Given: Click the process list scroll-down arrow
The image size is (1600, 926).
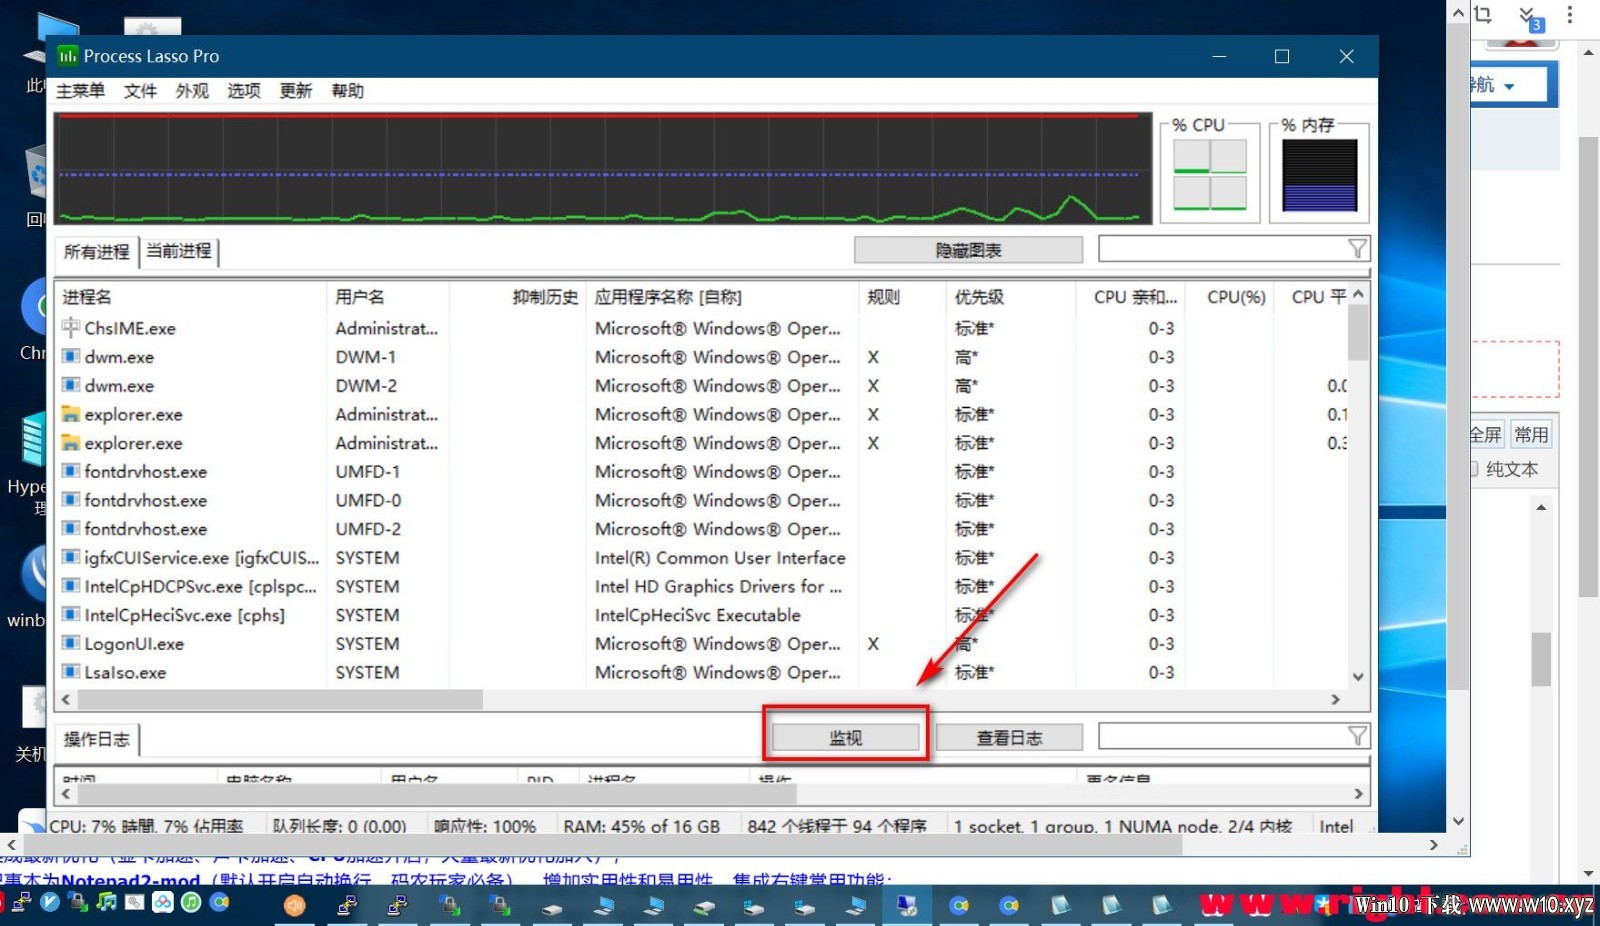Looking at the screenshot, I should pyautogui.click(x=1358, y=676).
